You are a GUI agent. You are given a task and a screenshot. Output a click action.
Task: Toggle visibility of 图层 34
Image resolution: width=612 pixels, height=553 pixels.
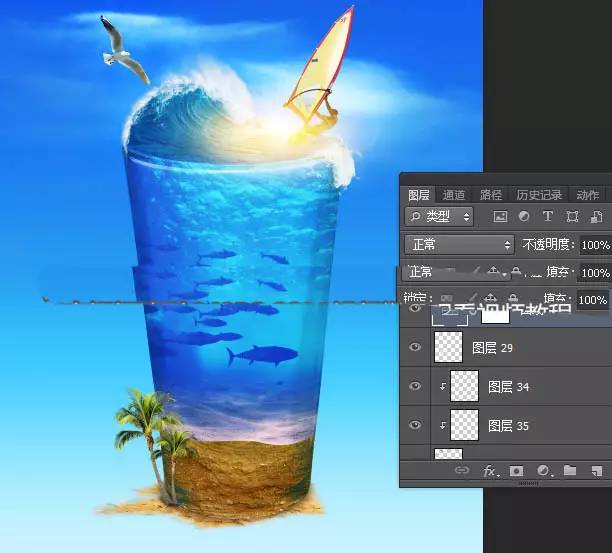[x=416, y=386]
